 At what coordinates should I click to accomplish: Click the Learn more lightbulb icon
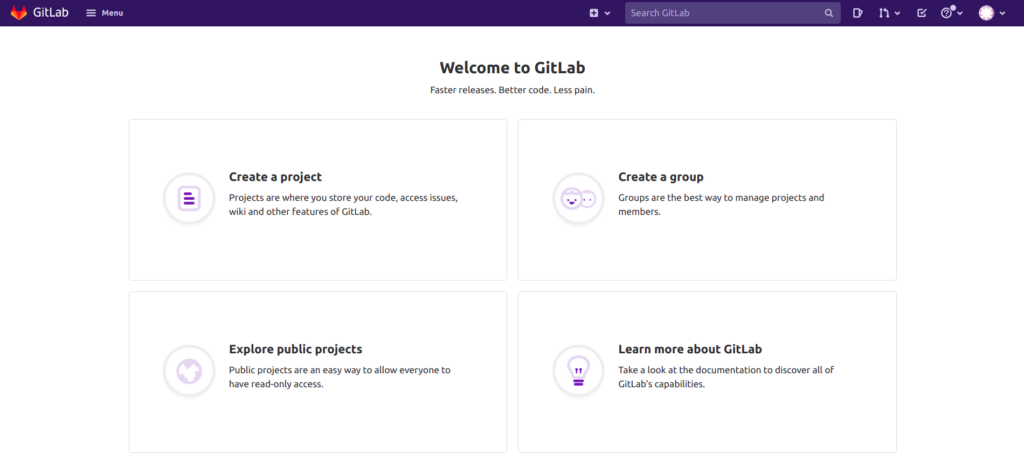[x=578, y=371]
